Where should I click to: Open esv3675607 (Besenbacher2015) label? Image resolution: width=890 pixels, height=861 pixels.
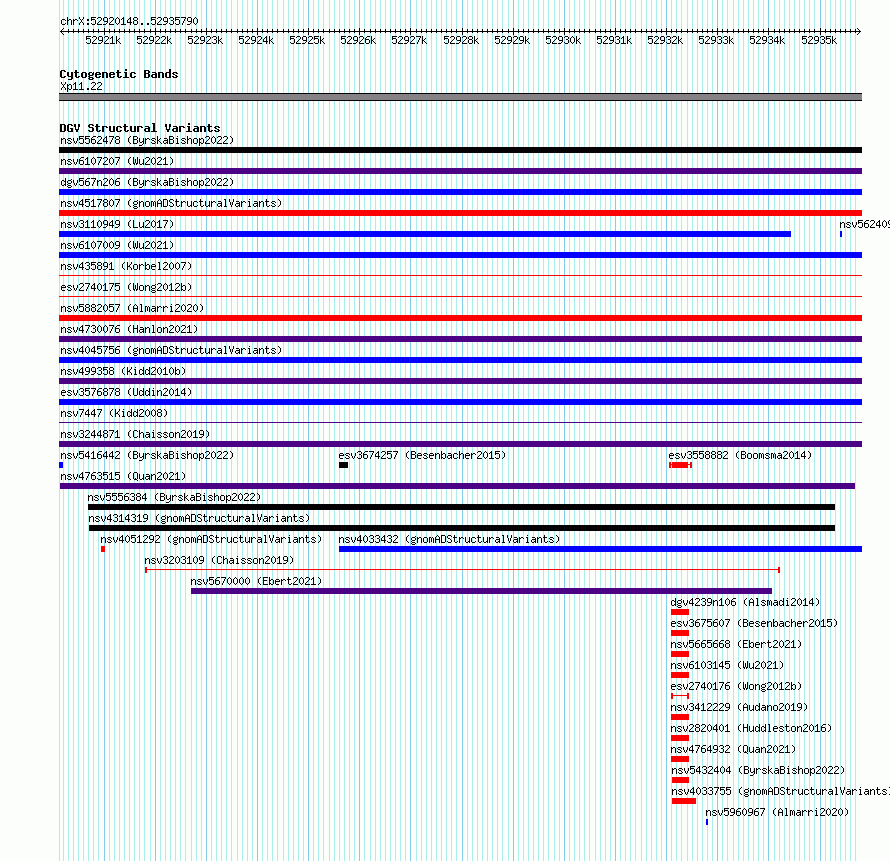tap(754, 623)
